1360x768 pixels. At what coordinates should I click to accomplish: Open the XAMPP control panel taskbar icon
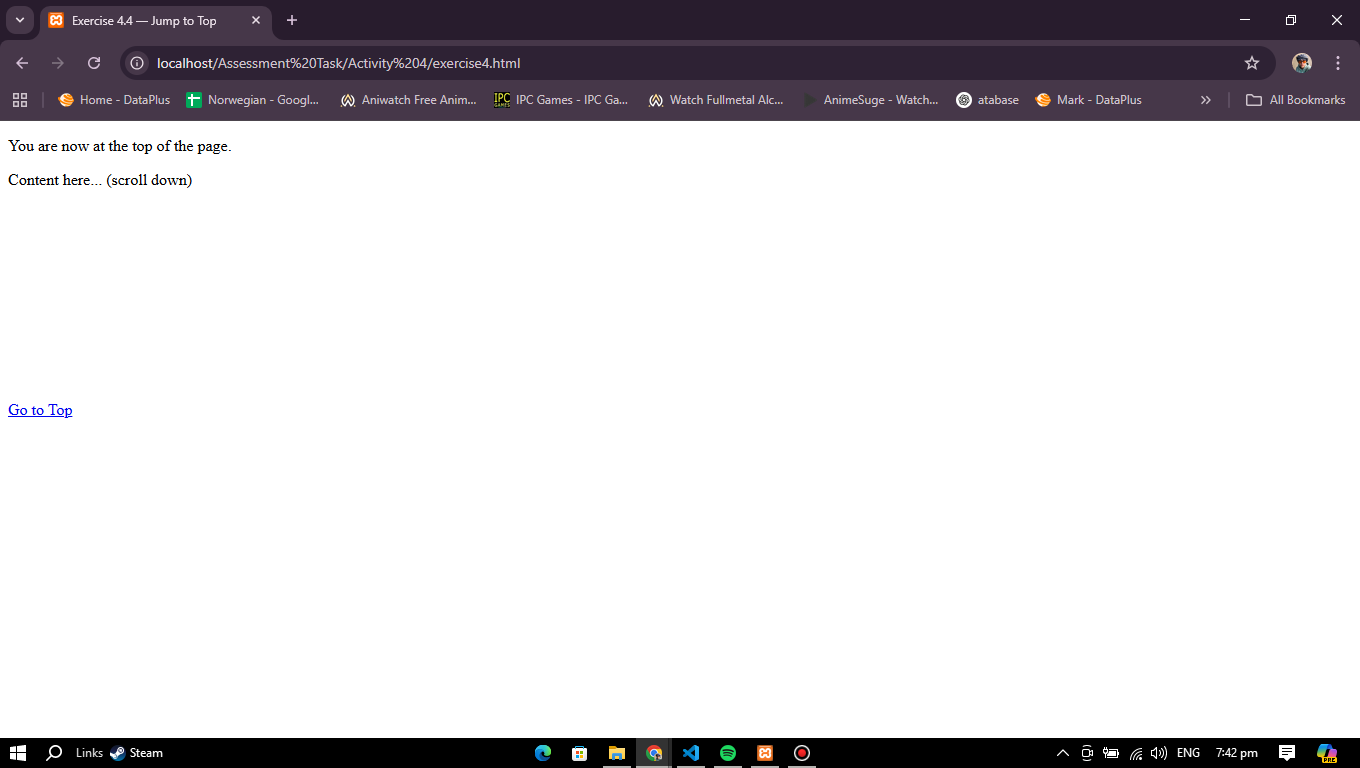click(765, 753)
